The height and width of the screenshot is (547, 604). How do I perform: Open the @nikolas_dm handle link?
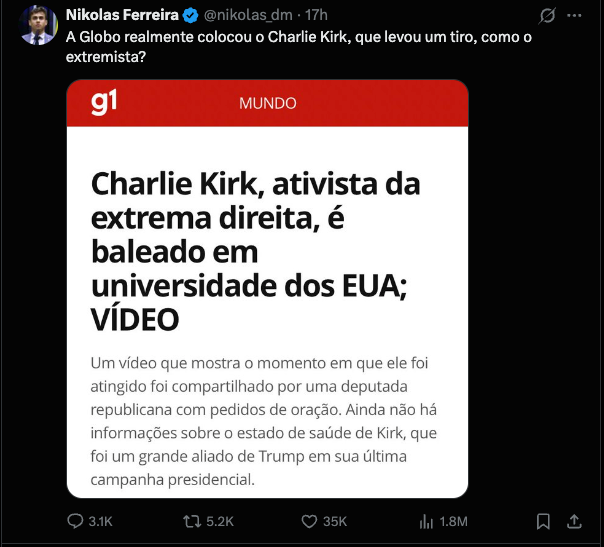(x=248, y=15)
